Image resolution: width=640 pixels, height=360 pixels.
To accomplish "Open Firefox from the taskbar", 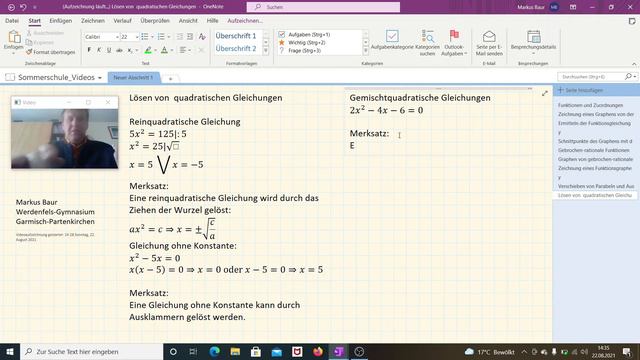I will [318, 351].
